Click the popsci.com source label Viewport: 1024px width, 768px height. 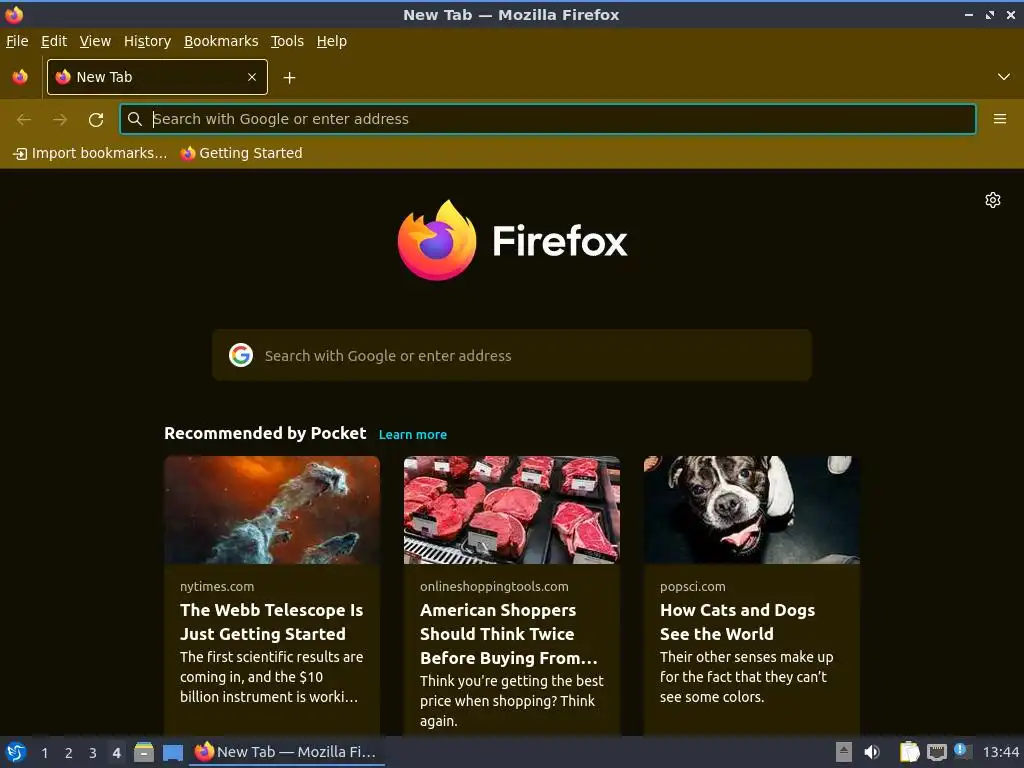[693, 586]
